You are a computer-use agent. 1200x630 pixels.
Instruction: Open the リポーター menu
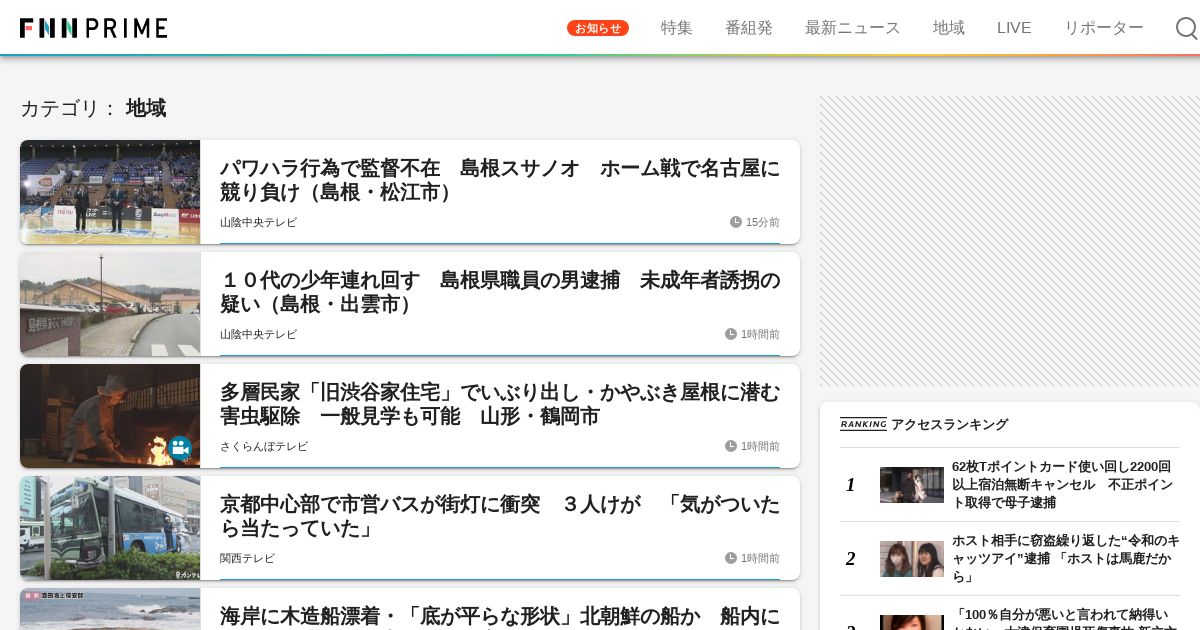(x=1104, y=28)
